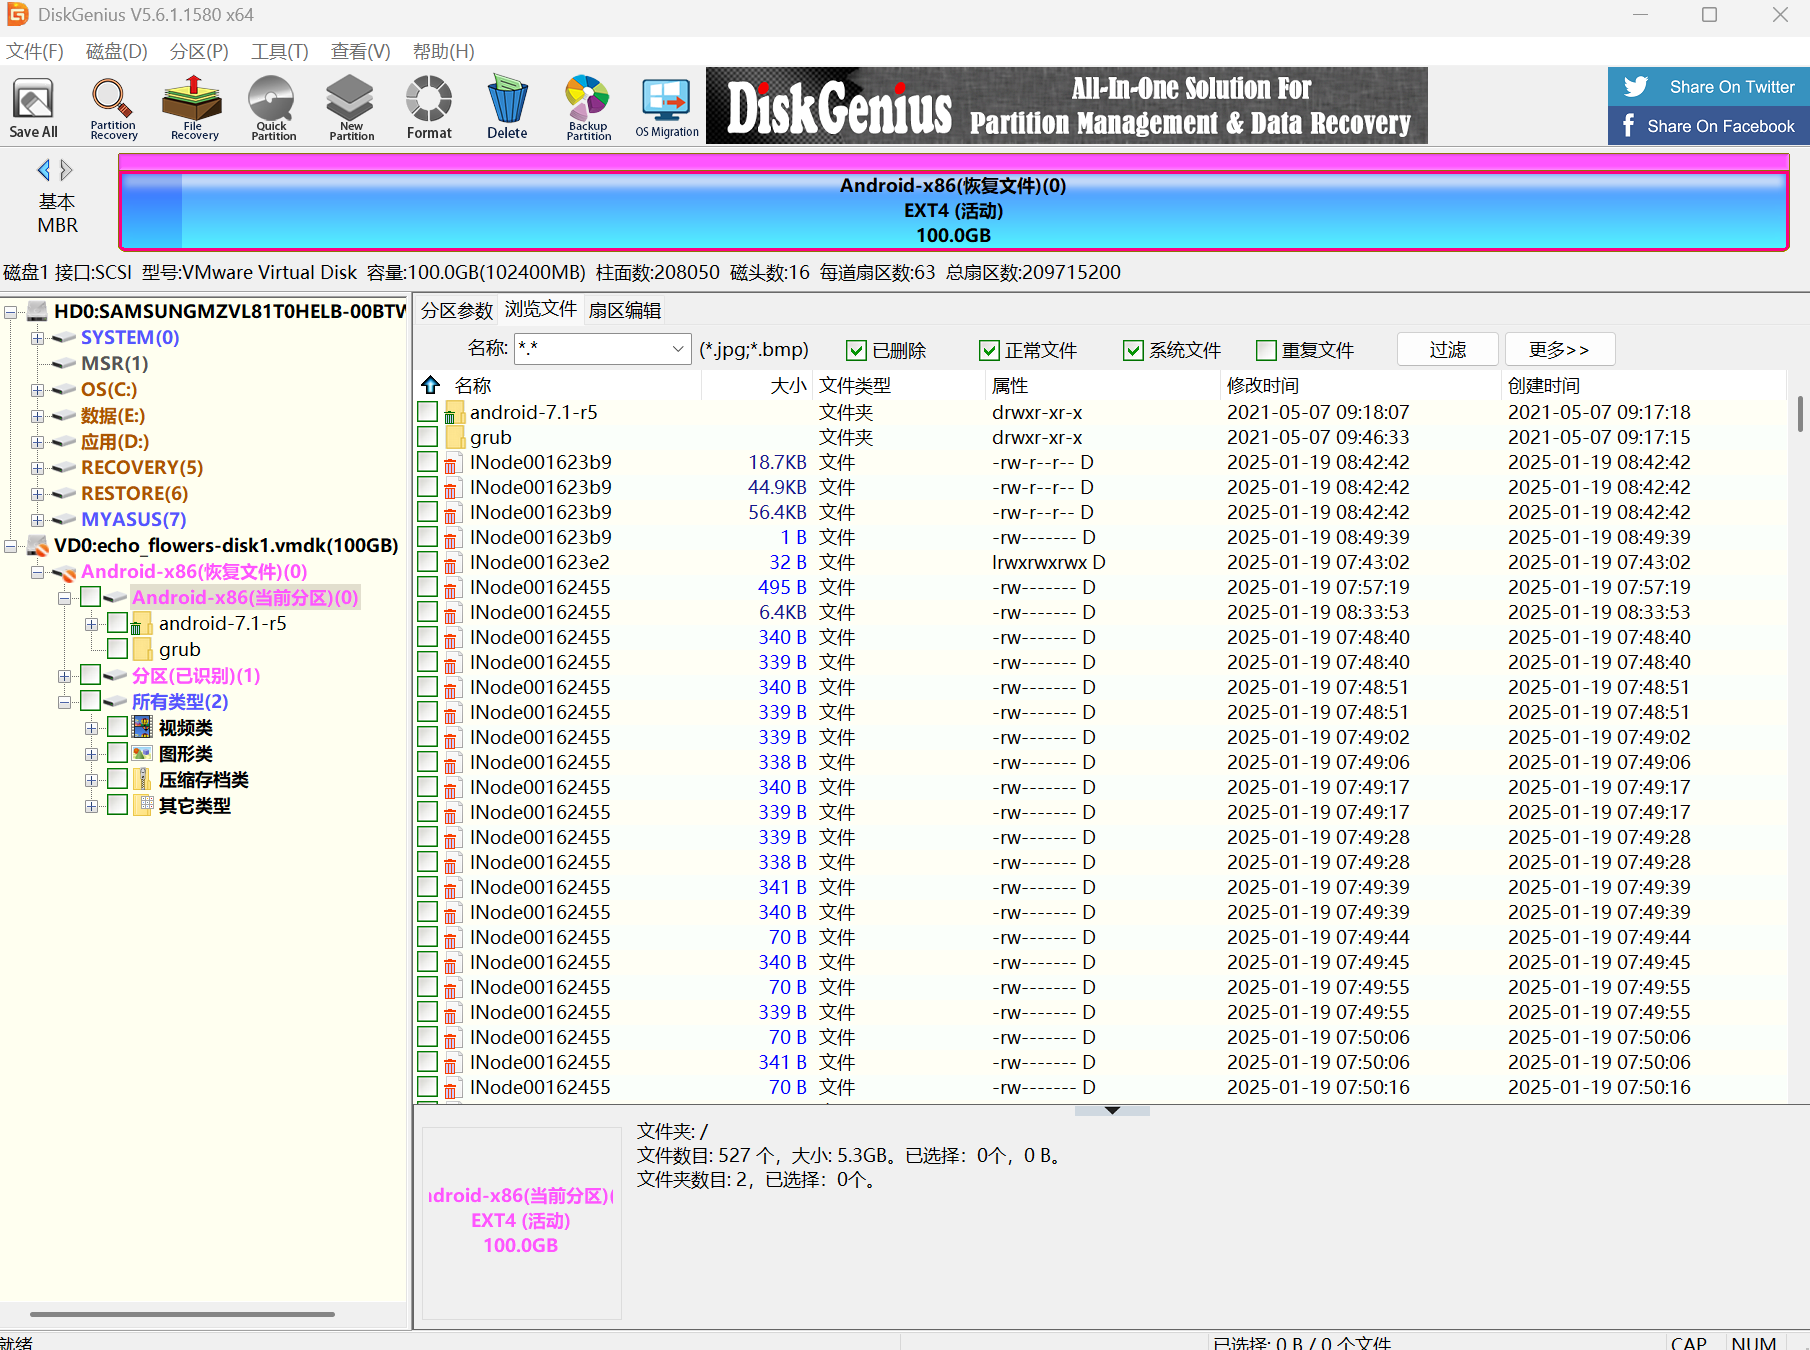
Task: Uncheck the 已删除 filter checkbox
Action: [856, 350]
